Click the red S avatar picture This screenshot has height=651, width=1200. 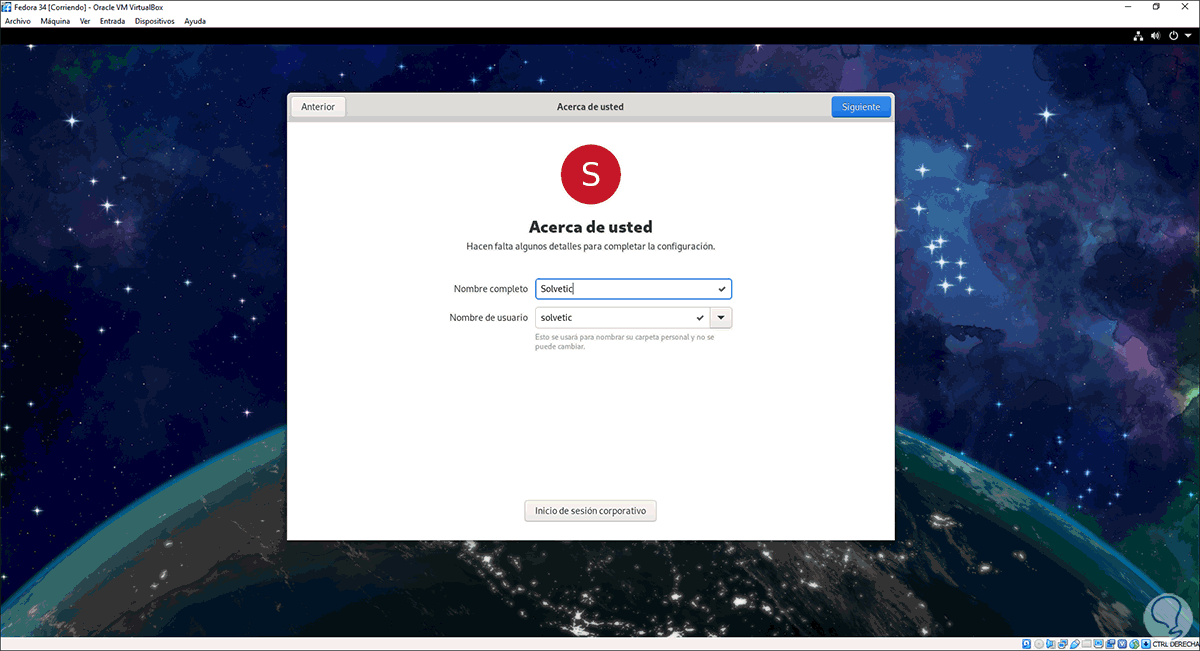590,174
